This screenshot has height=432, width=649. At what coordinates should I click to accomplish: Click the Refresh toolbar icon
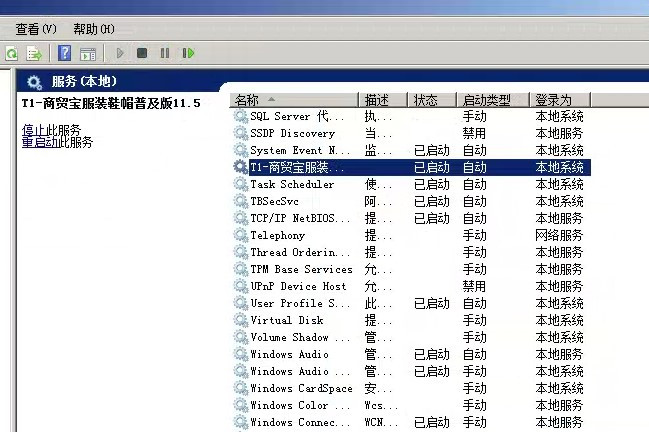(11, 53)
